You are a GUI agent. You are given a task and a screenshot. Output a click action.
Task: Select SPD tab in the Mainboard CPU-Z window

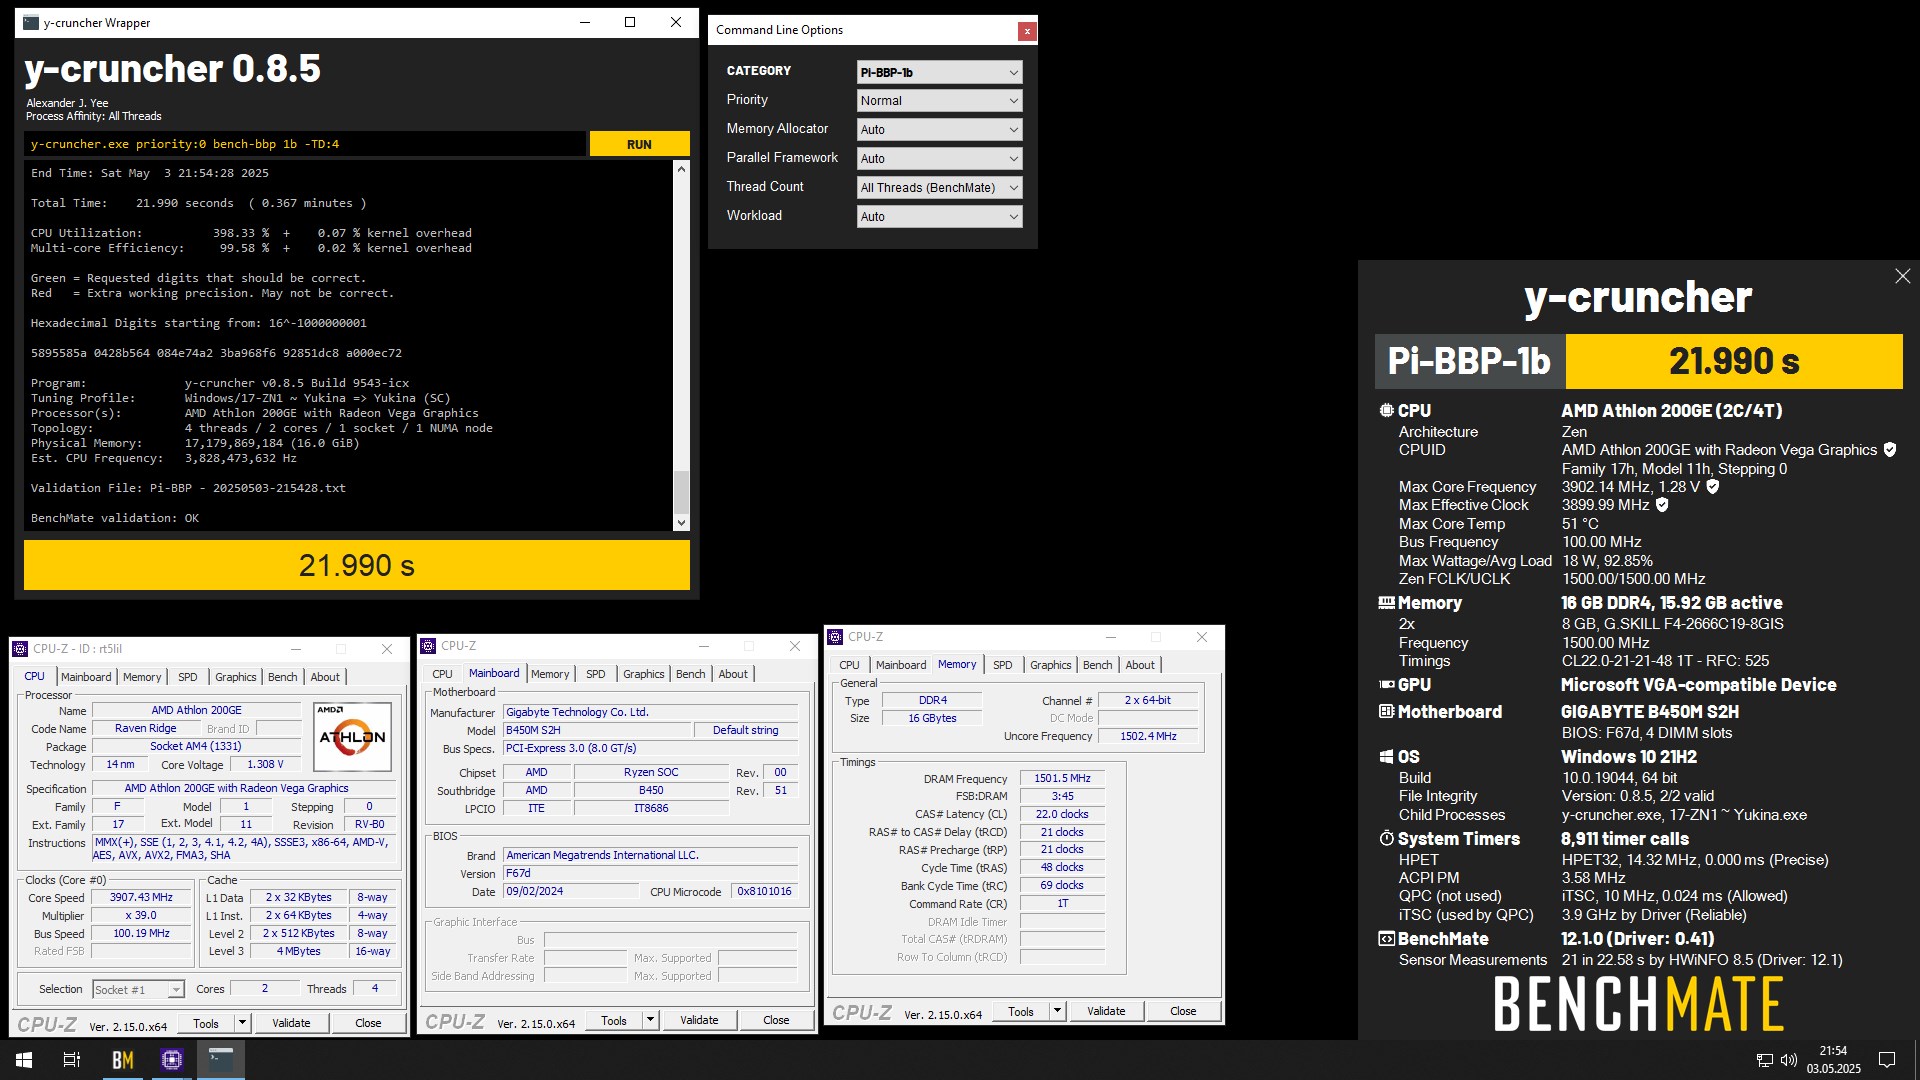click(596, 674)
